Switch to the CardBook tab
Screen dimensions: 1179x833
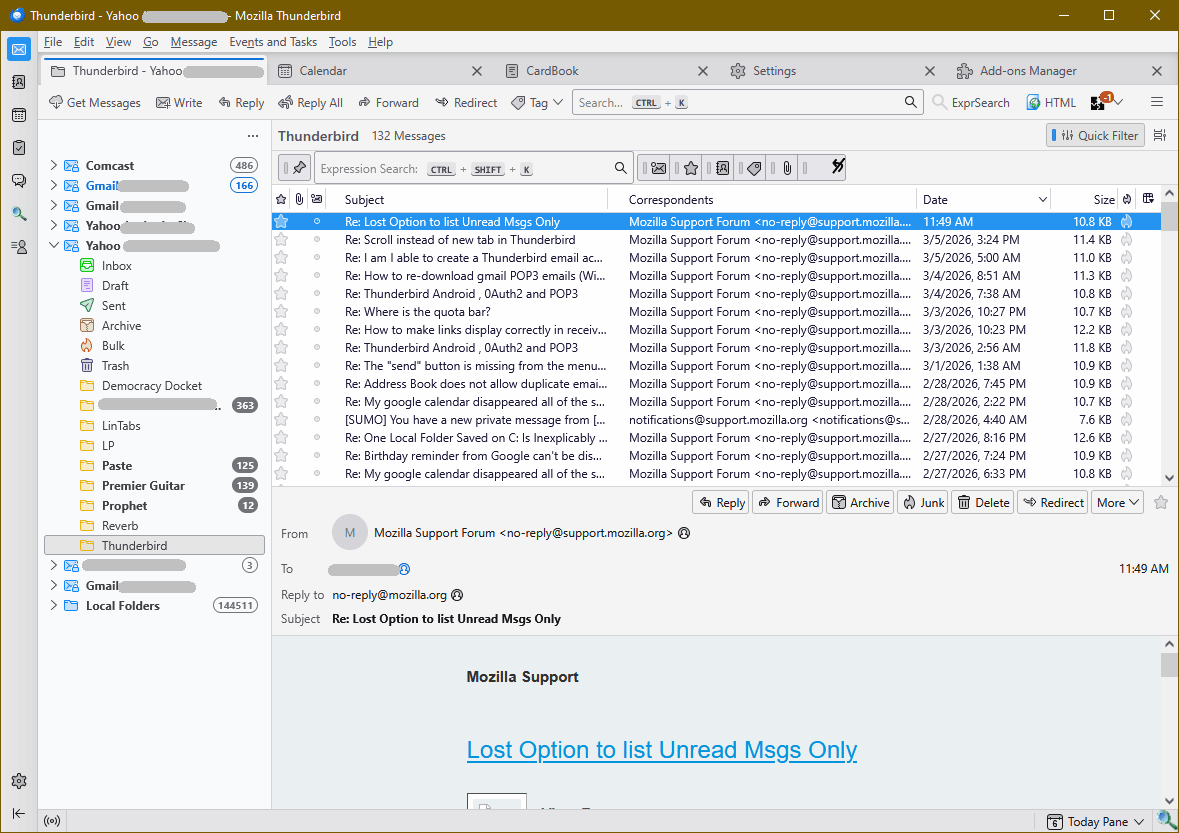(552, 71)
